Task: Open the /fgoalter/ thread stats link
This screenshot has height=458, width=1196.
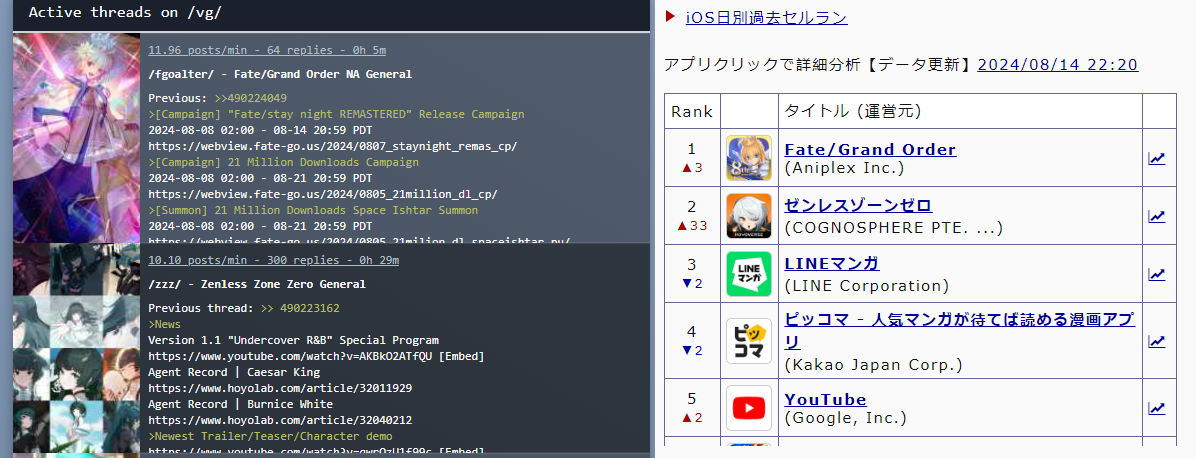Action: click(267, 50)
